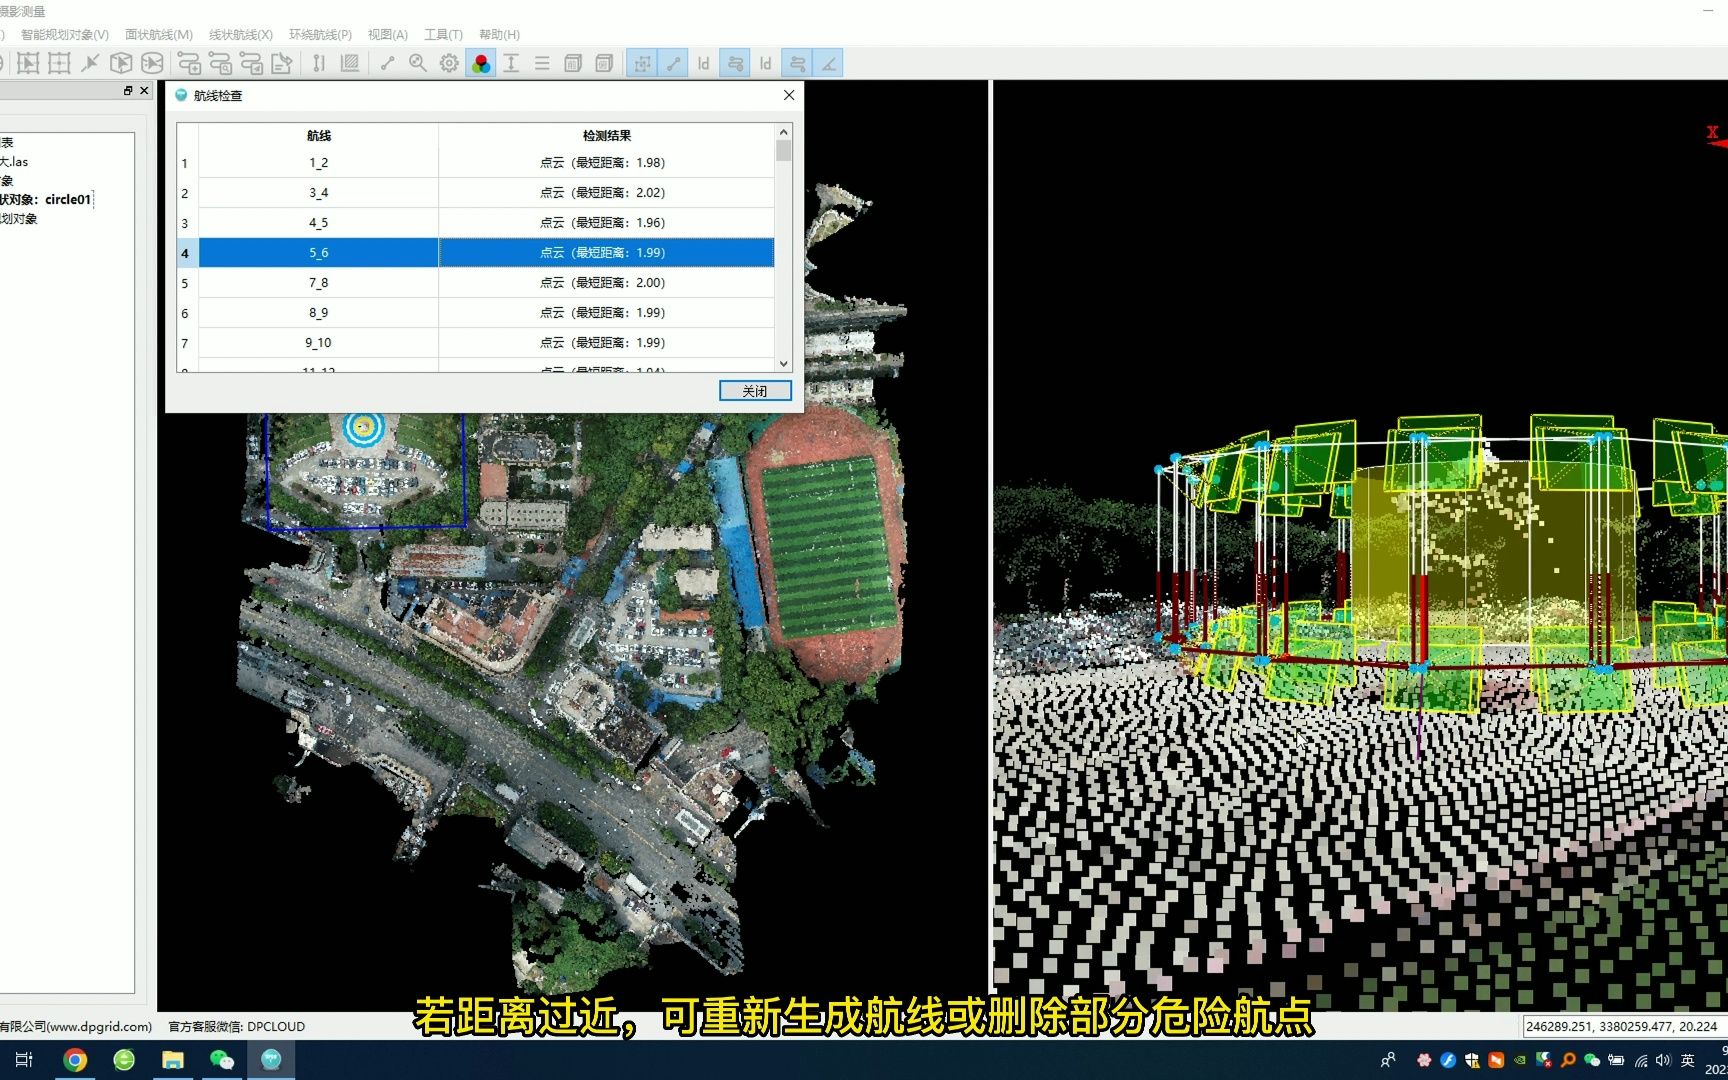Click the circle-with-play-arrow toolbar icon

[152, 63]
